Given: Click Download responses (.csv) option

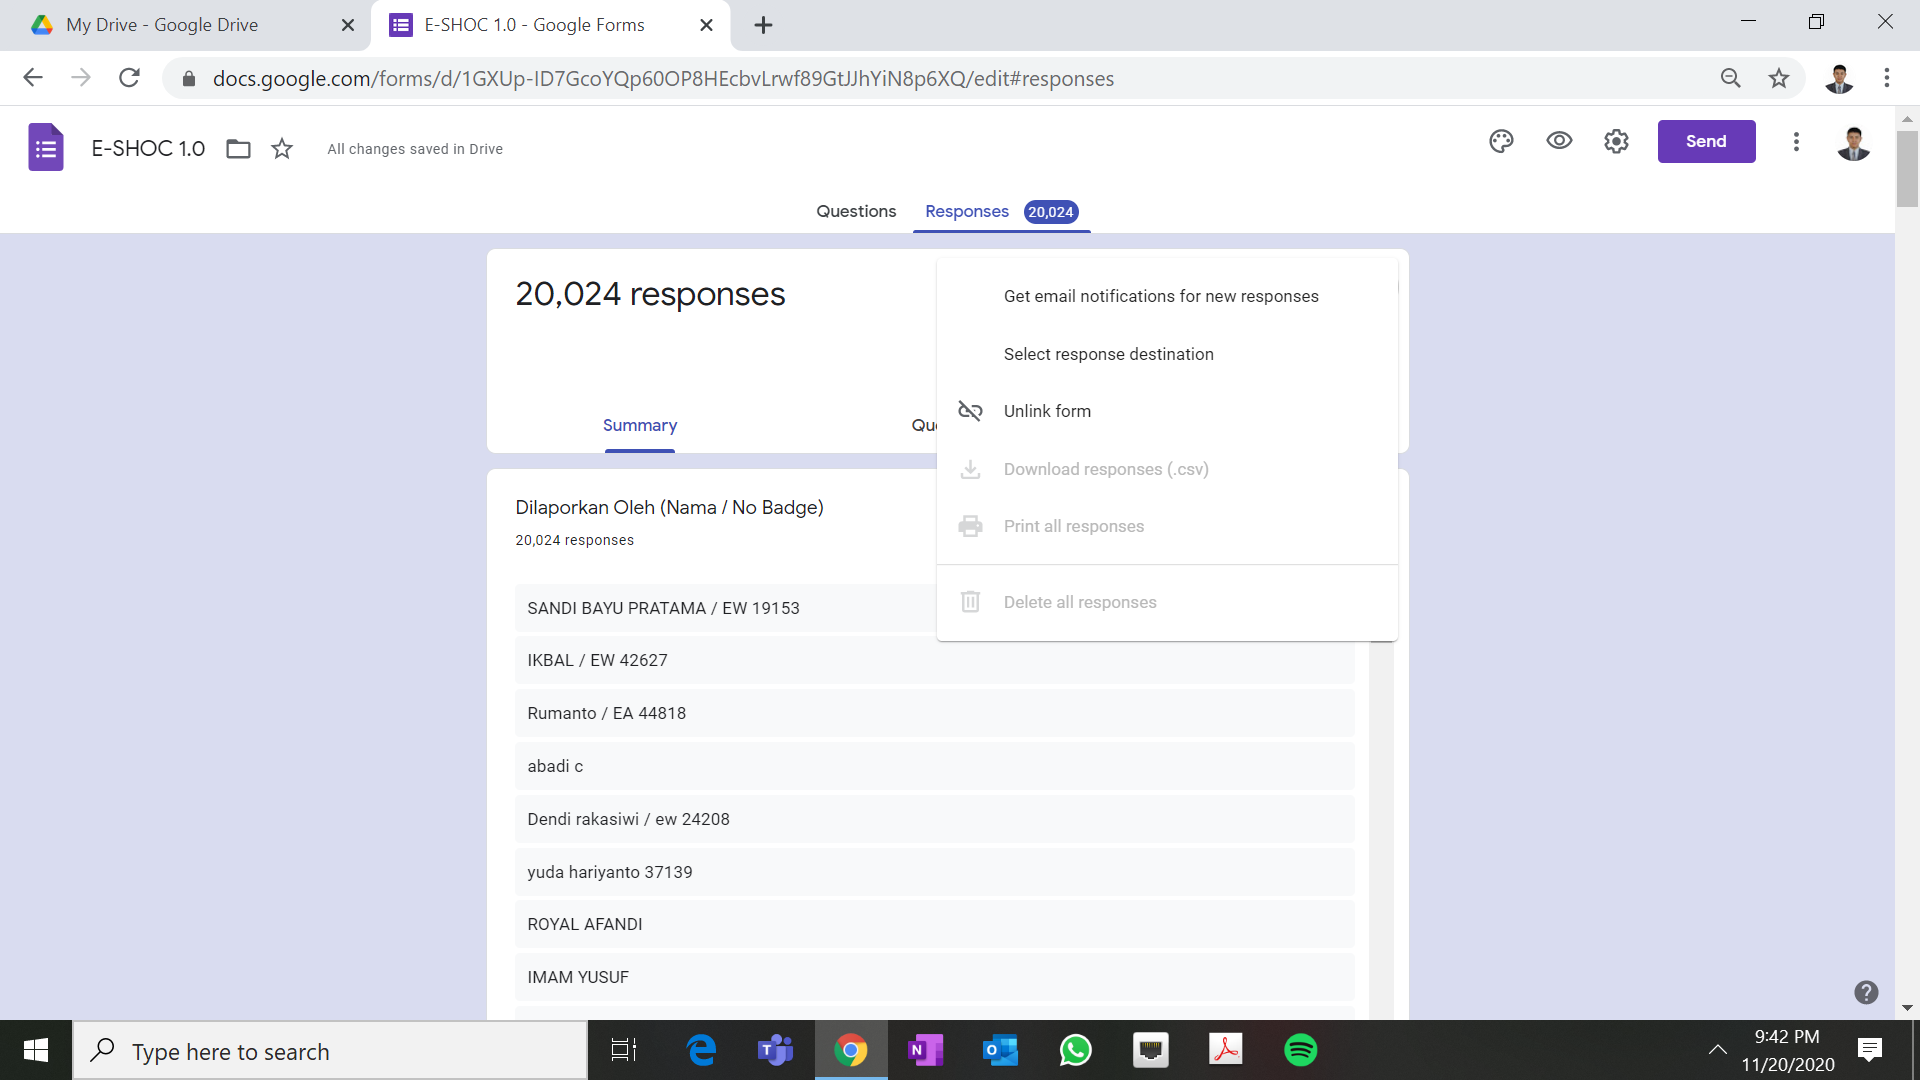Looking at the screenshot, I should point(1106,469).
